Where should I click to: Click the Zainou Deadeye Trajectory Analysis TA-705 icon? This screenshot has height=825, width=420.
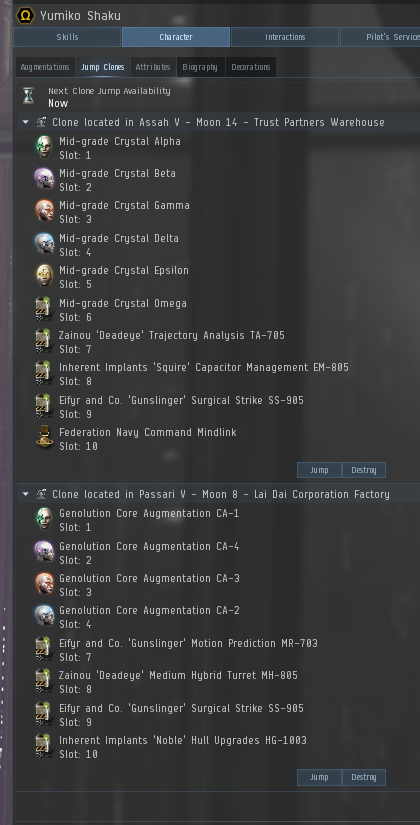[x=44, y=341]
